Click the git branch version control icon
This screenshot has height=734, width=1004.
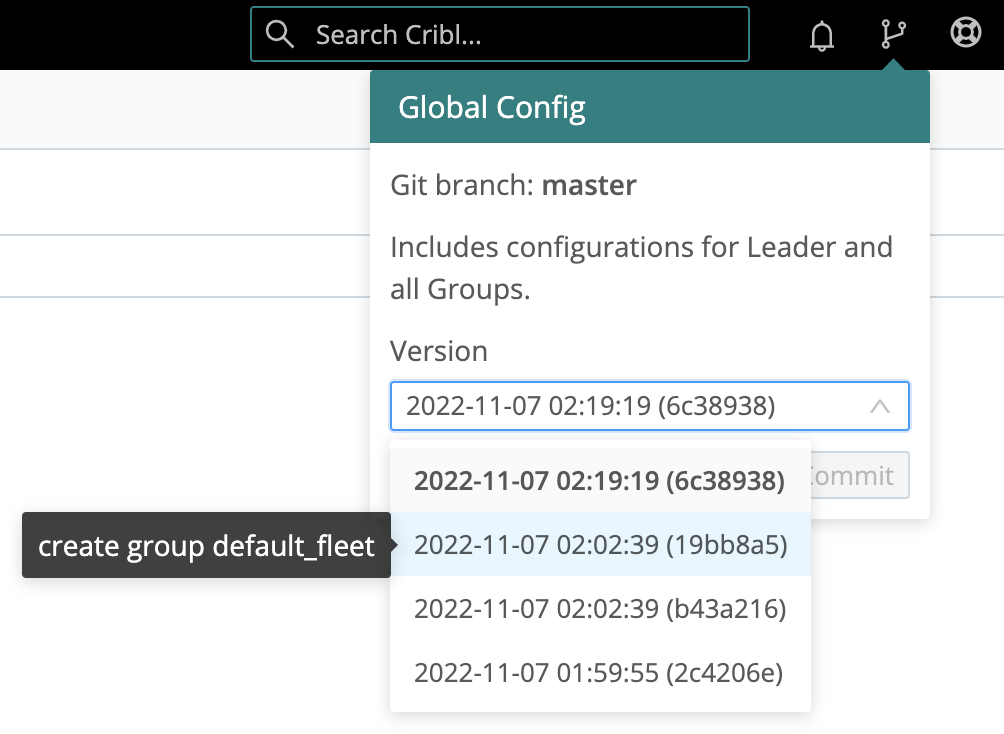[x=893, y=35]
